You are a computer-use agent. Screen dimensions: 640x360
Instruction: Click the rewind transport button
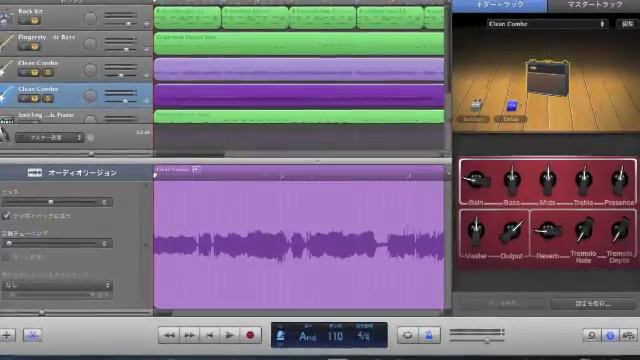(x=169, y=335)
